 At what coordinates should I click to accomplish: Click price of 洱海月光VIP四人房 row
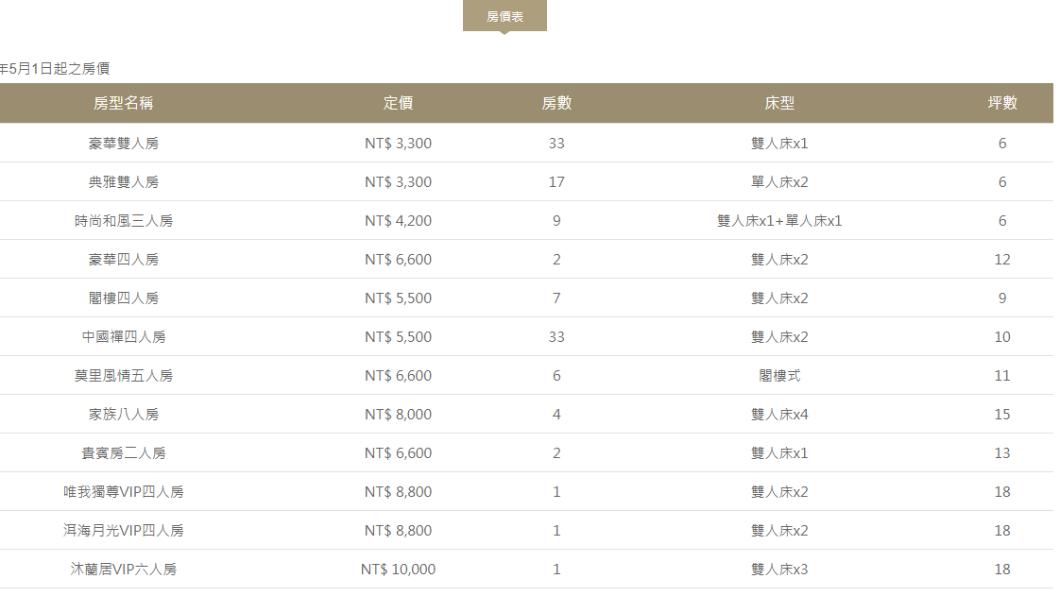point(398,530)
